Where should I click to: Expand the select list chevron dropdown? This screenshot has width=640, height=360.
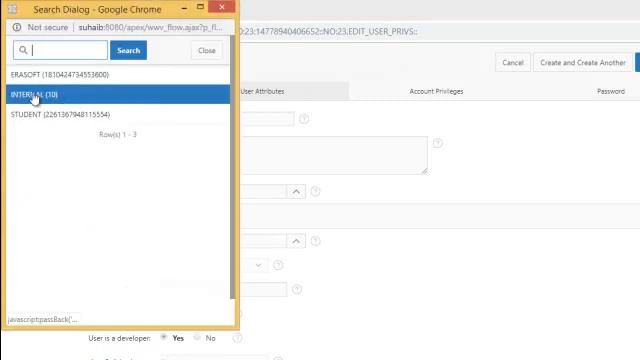pyautogui.click(x=258, y=265)
